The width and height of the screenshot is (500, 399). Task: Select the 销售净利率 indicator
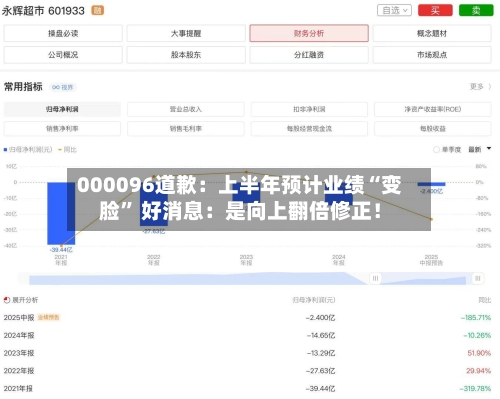62,129
